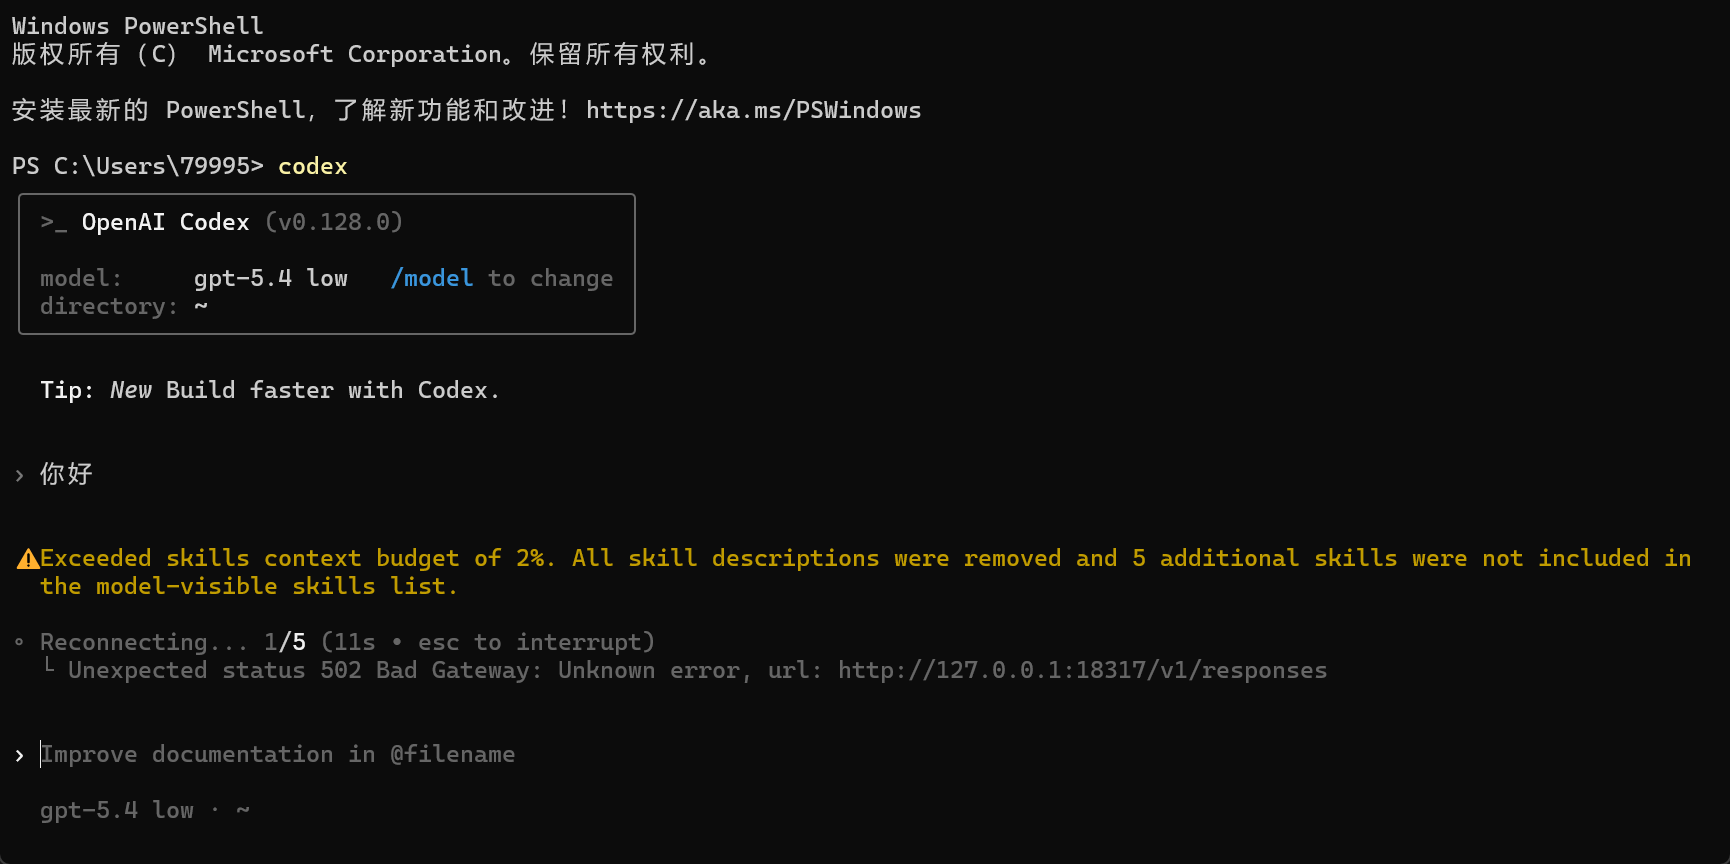Click the PS C:\Users\79995> prompt
Screen dimensions: 1730x864
tap(138, 166)
